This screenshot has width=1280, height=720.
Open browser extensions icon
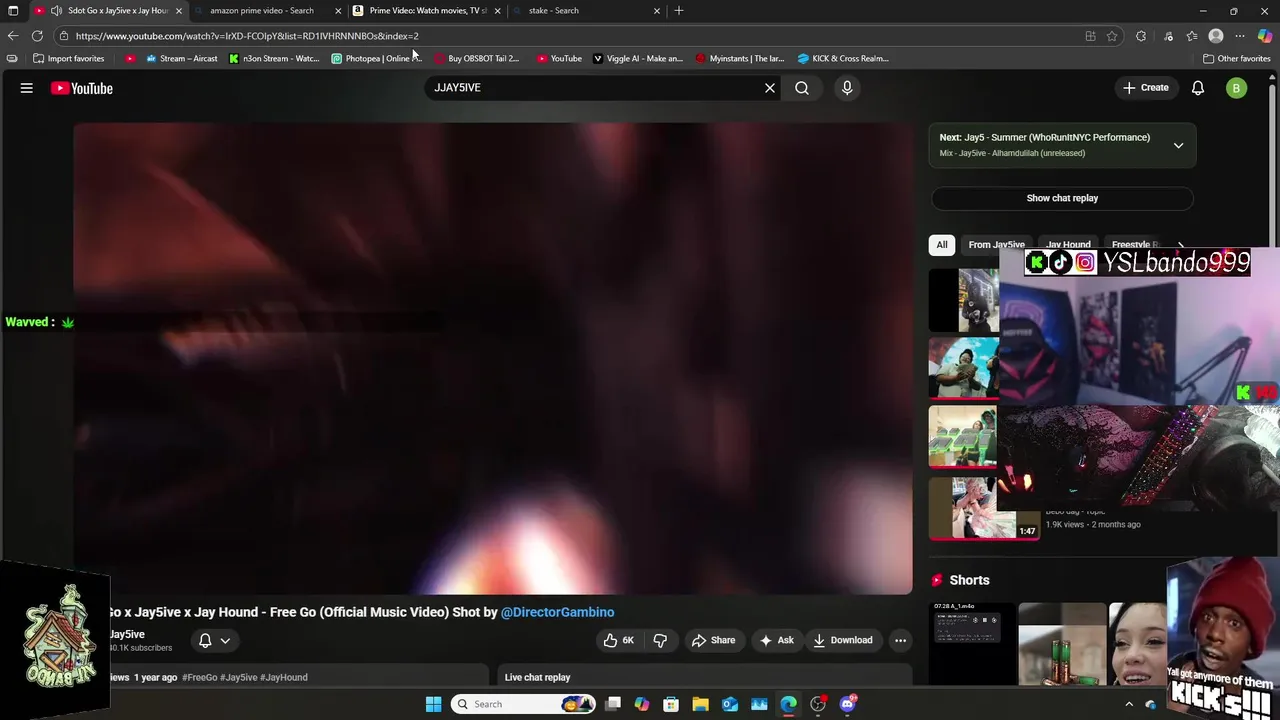[1141, 36]
